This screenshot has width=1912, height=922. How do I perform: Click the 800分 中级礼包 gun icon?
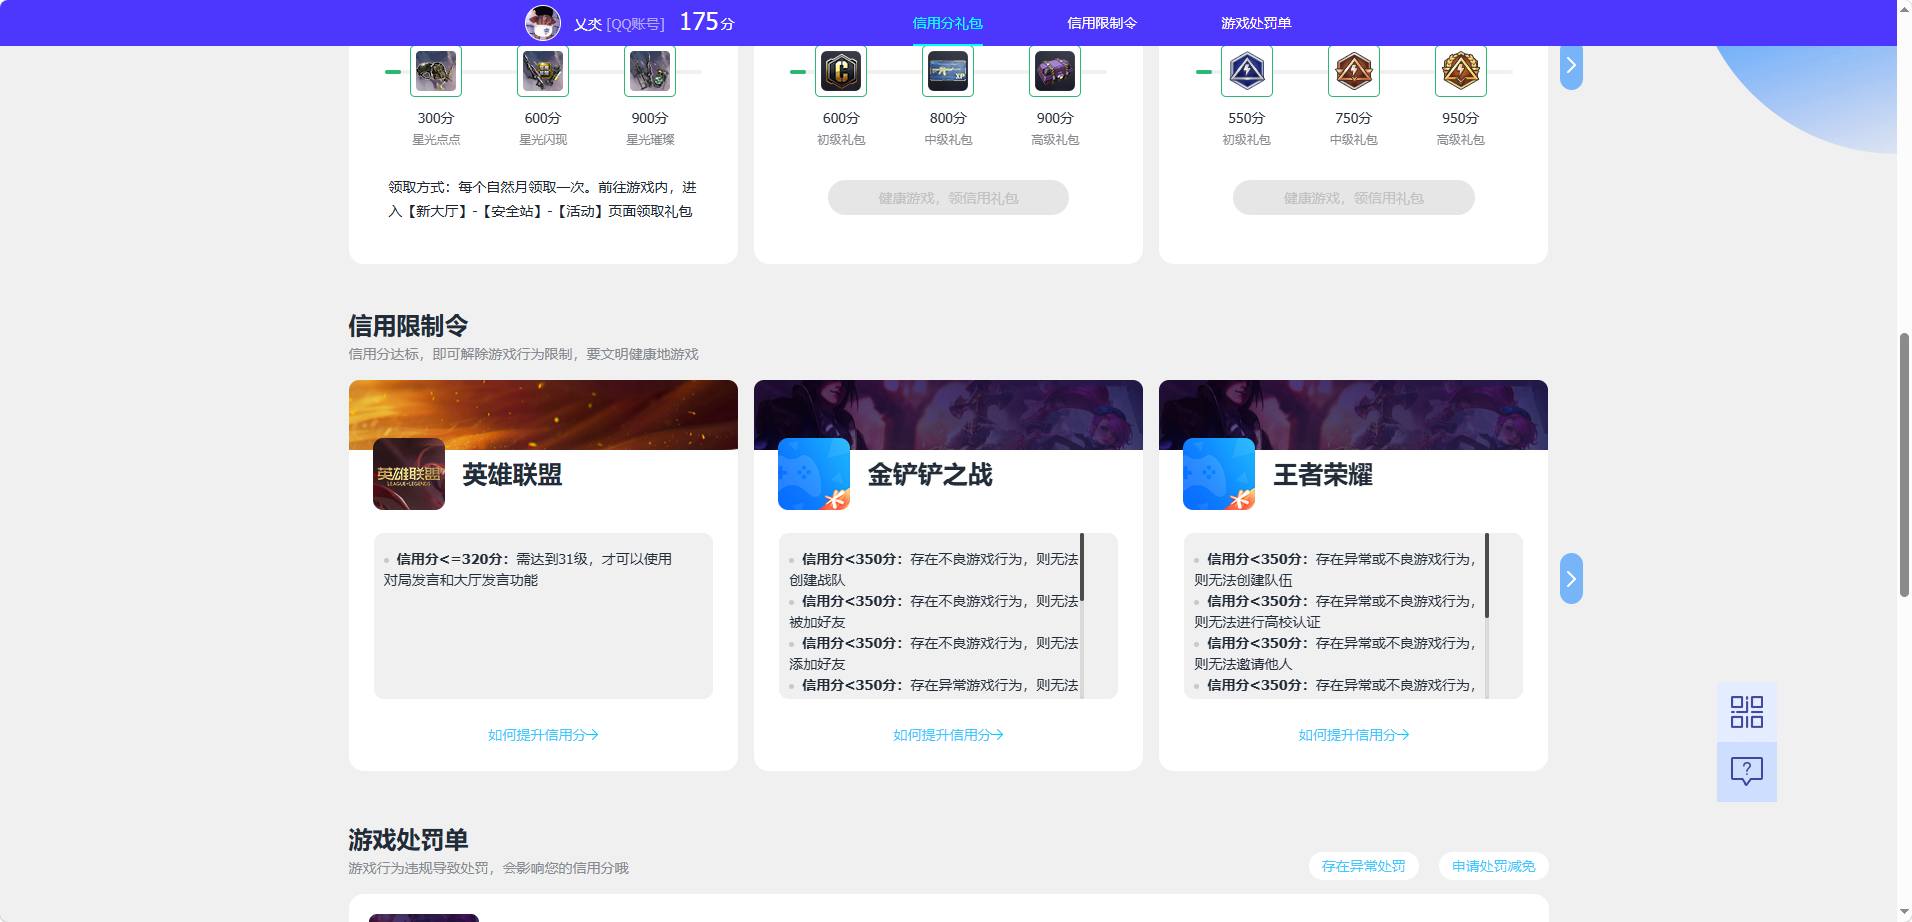tap(948, 71)
